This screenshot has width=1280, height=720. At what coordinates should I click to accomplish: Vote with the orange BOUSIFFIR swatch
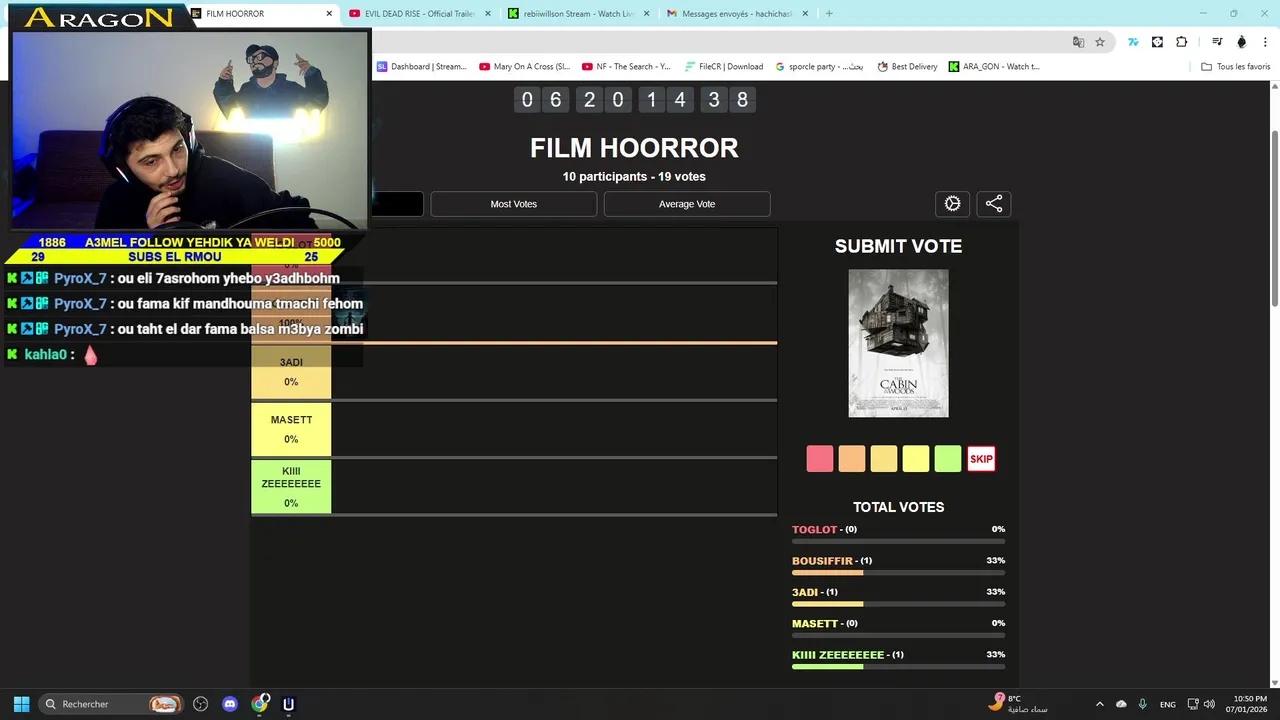[x=852, y=459]
